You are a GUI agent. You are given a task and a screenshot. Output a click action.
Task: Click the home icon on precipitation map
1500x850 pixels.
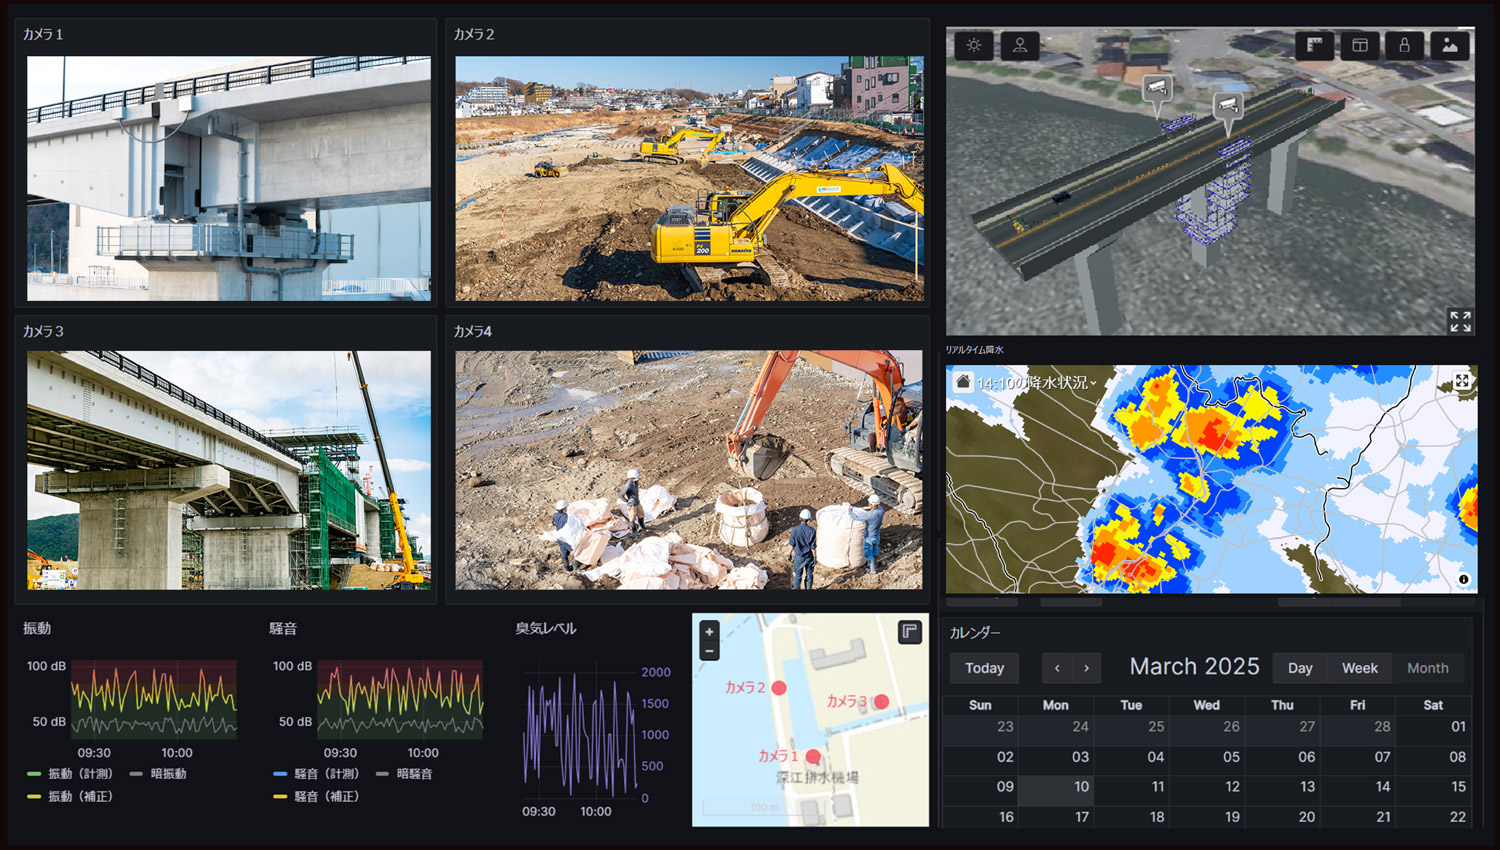click(x=962, y=382)
